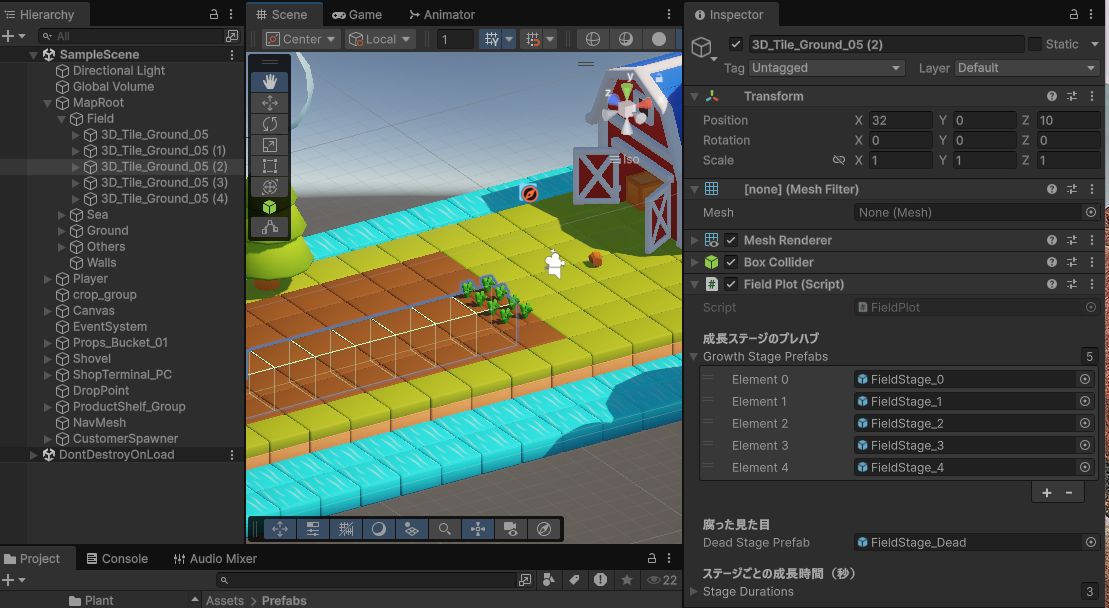1109x608 pixels.
Task: Remove a Growth Stage Prefabs element with minus
Action: (1069, 492)
